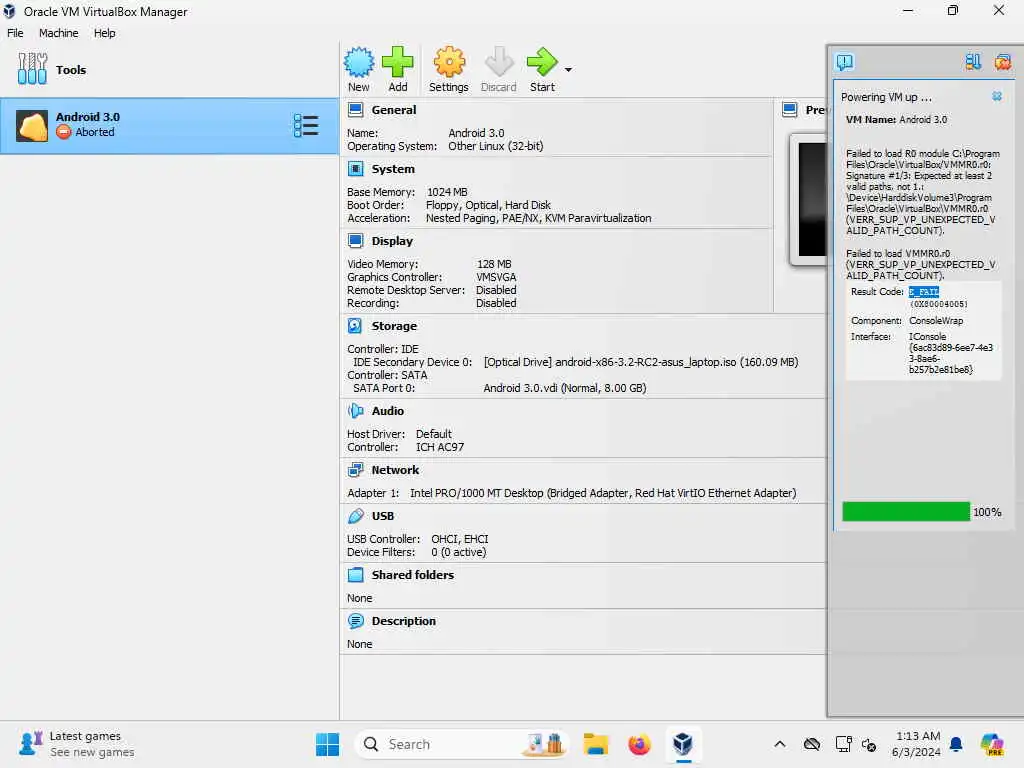Click the Audio speaker section icon
Viewport: 1024px width, 768px height.
pyautogui.click(x=355, y=411)
